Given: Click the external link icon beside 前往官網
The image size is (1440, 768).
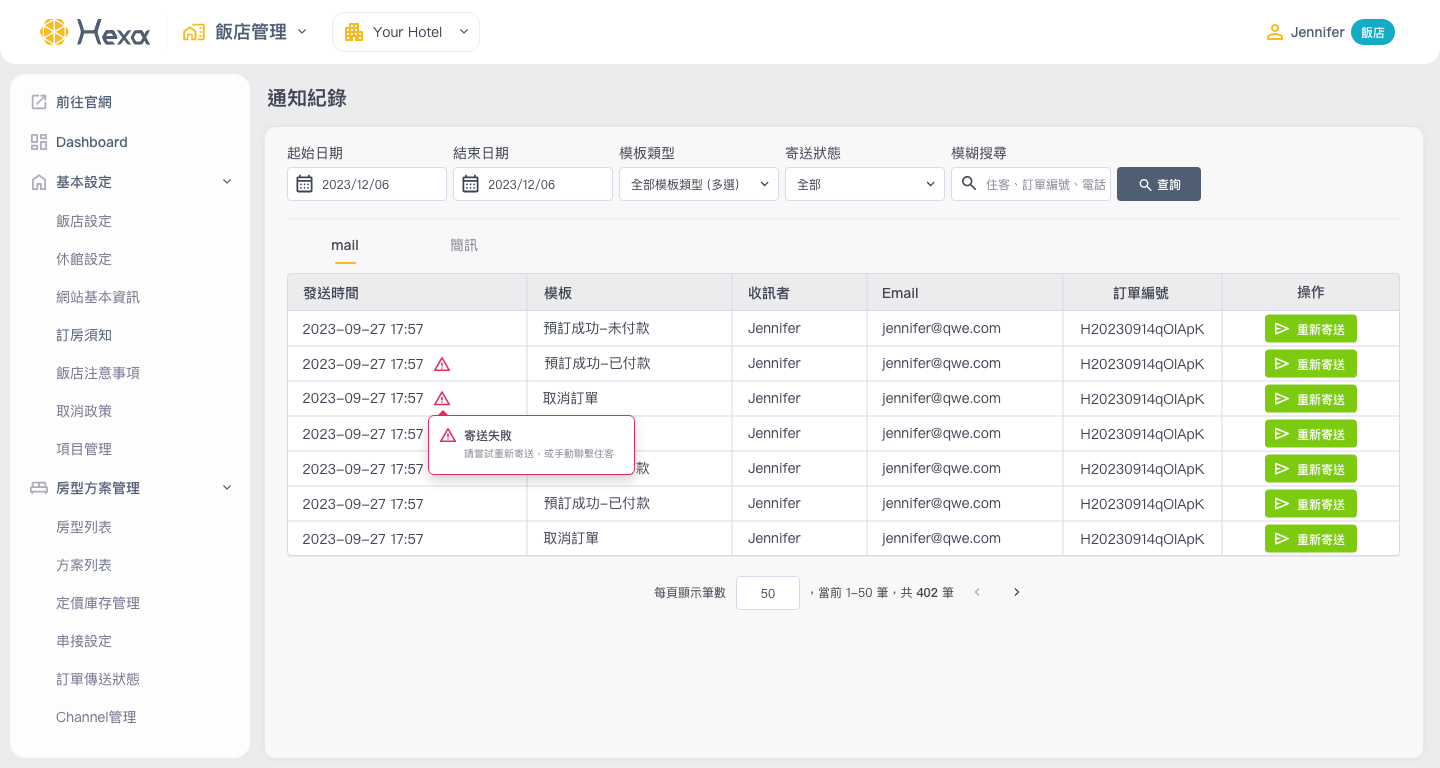Looking at the screenshot, I should coord(39,102).
